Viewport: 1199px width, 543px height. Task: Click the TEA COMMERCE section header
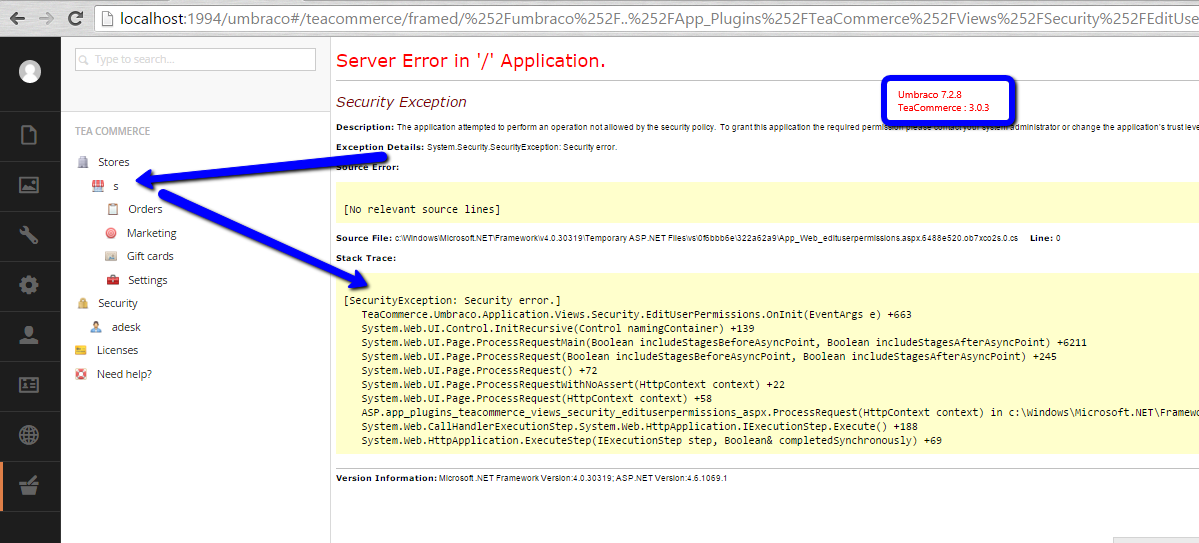tap(112, 131)
